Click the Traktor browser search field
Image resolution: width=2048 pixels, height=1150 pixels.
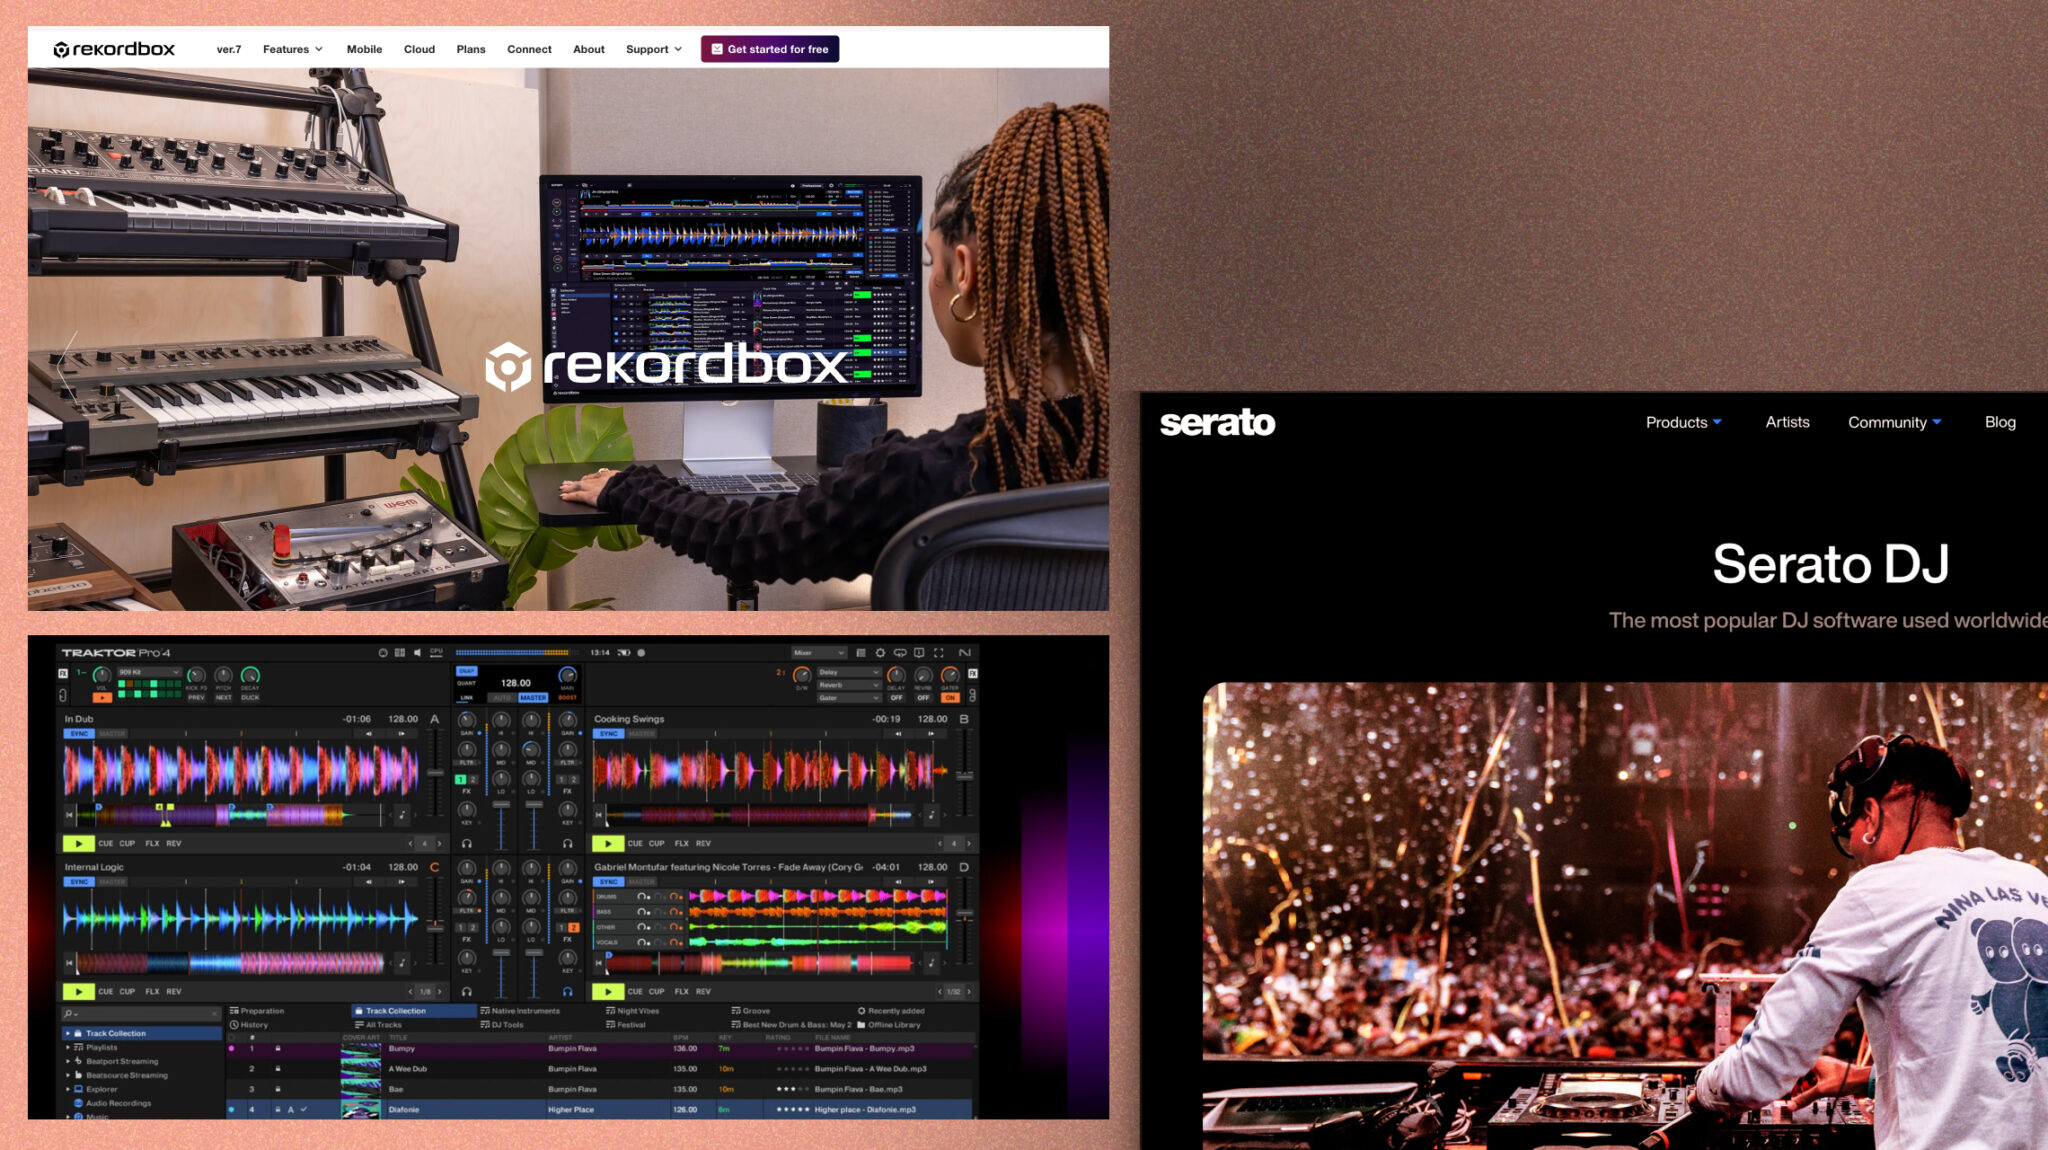pos(141,1013)
